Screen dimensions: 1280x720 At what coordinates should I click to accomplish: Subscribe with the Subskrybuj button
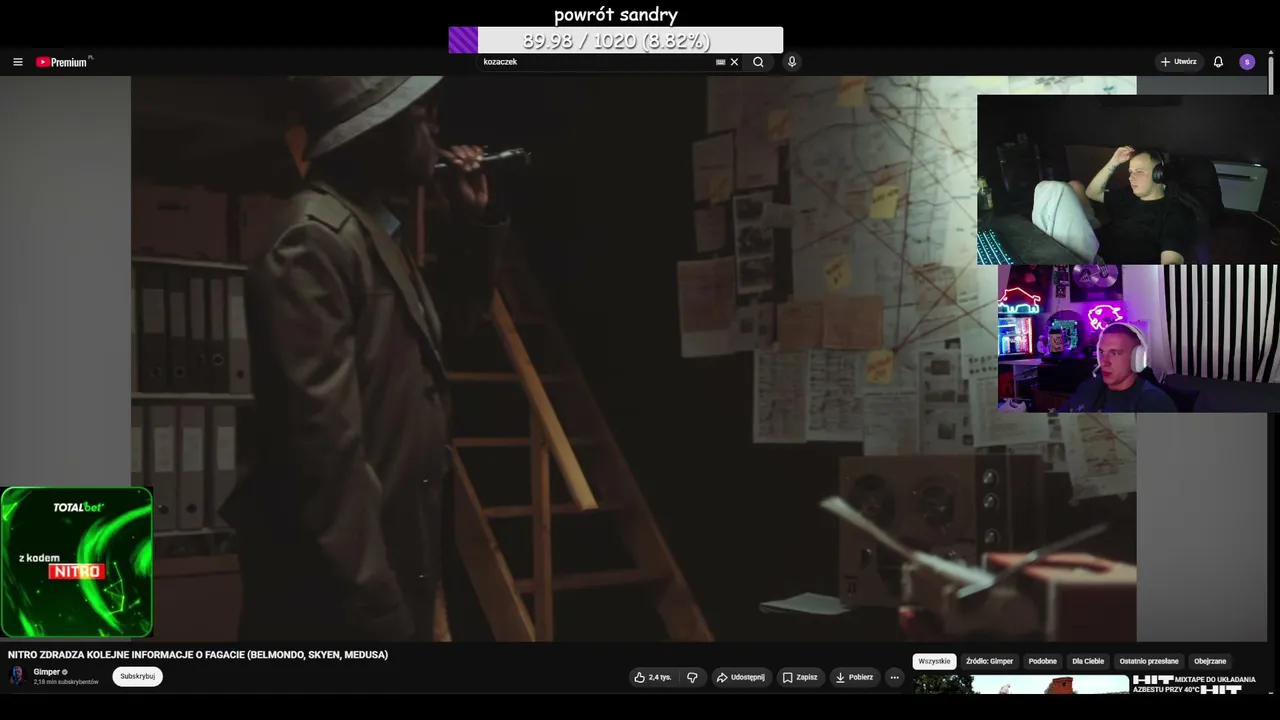137,676
